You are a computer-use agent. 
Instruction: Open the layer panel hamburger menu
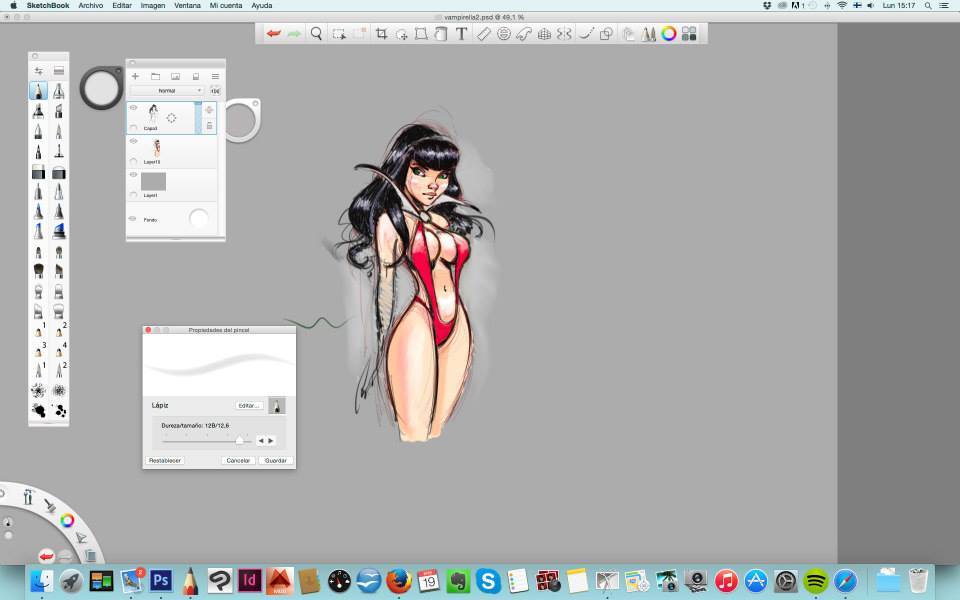pyautogui.click(x=215, y=76)
